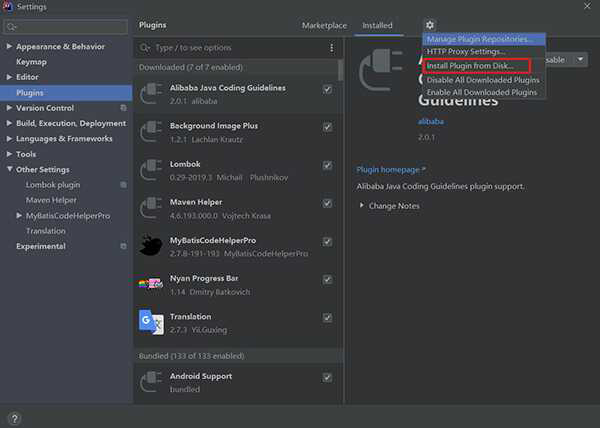This screenshot has width=600, height=428.
Task: Click the Lombok plugin icon
Action: pyautogui.click(x=151, y=168)
